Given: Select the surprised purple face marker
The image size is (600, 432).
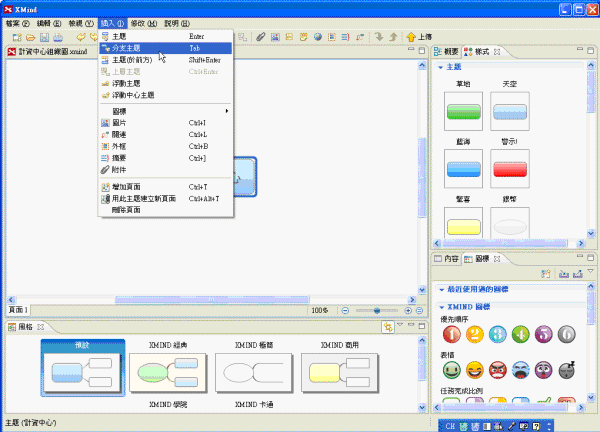Looking at the screenshot, I should pyautogui.click(x=543, y=370).
